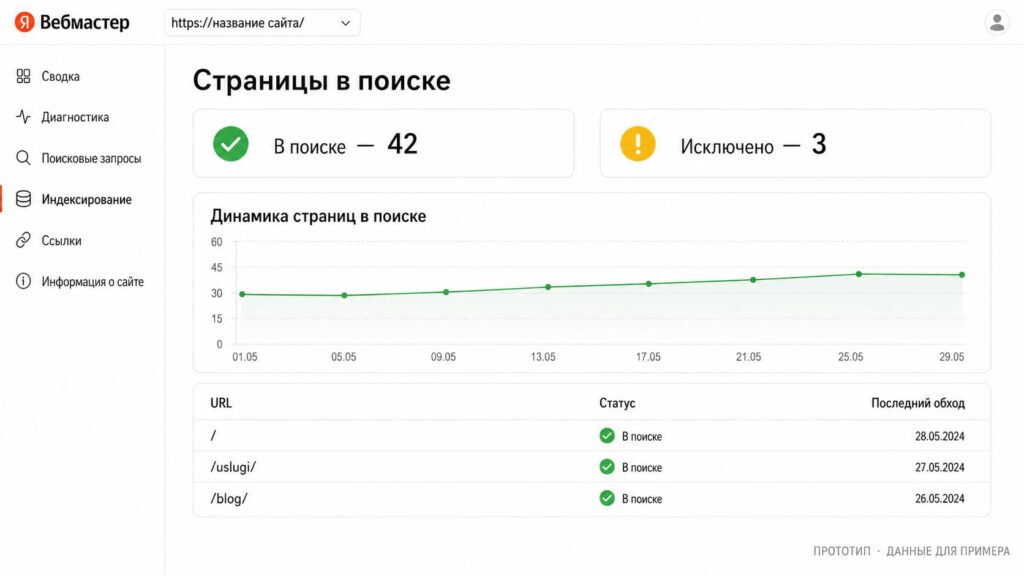
Task: Select the 01.05 chart data point
Action: pyautogui.click(x=242, y=295)
